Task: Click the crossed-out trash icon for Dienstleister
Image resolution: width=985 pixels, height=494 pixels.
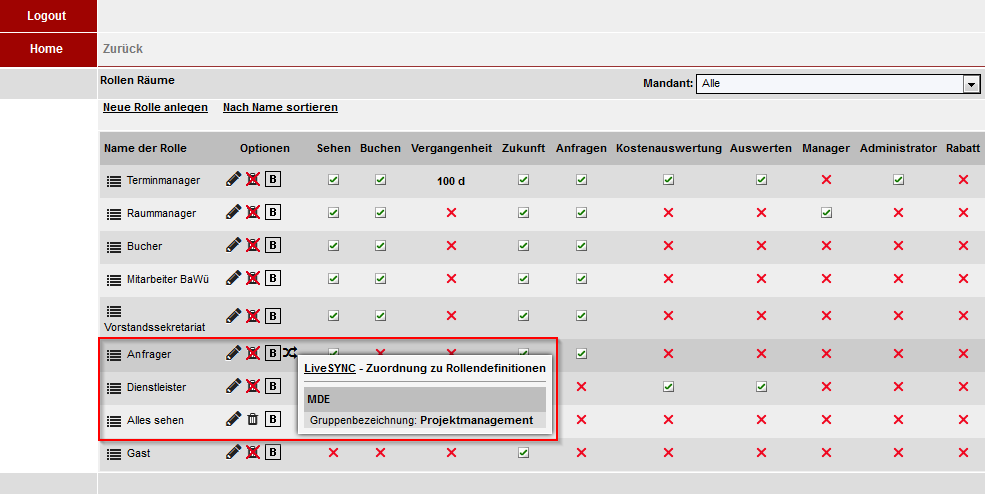Action: (253, 386)
